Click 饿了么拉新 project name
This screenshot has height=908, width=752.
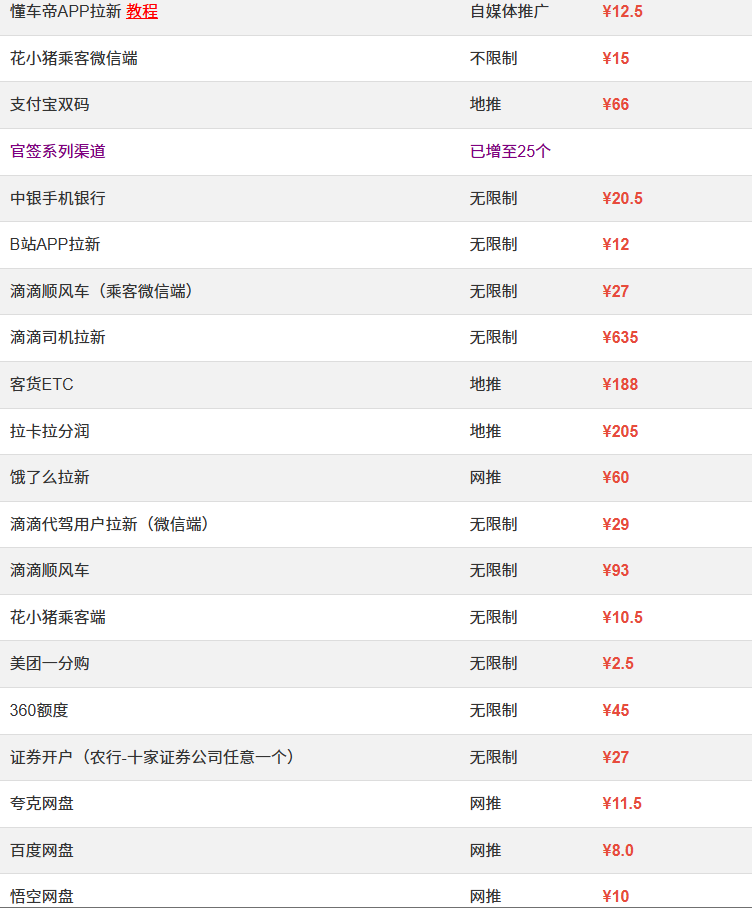[x=50, y=478]
